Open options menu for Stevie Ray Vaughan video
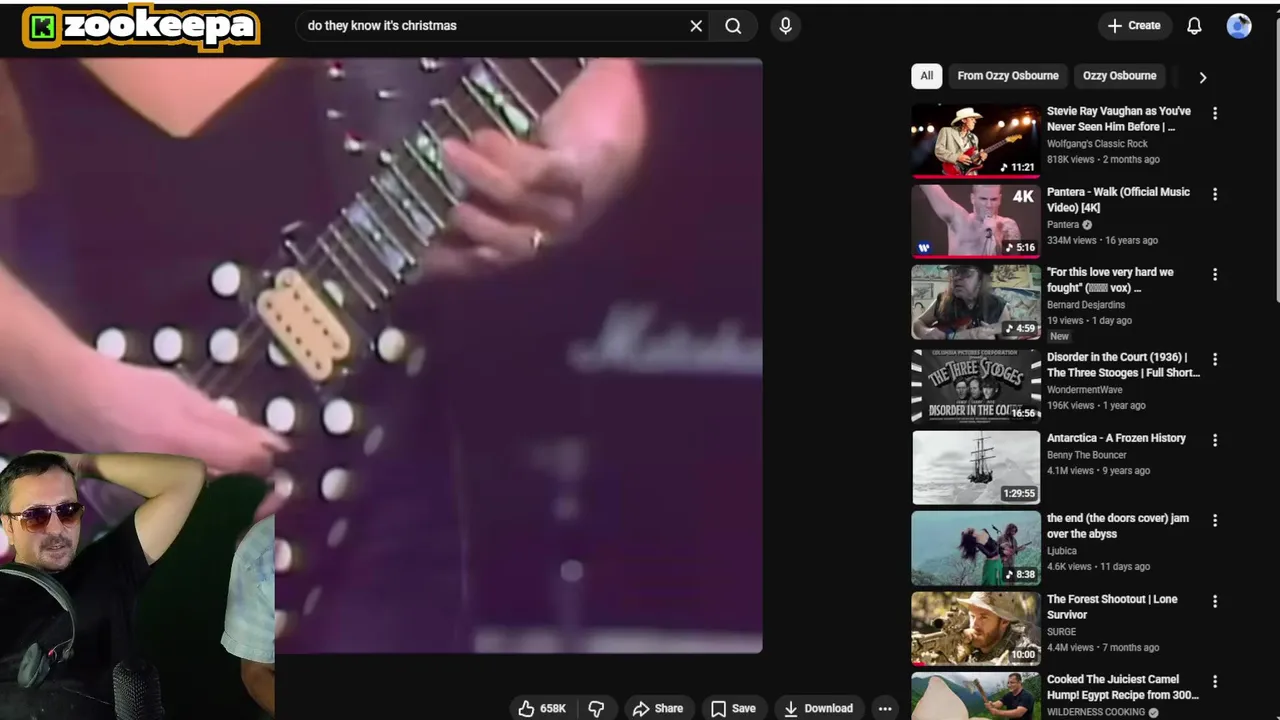Viewport: 1280px width, 720px height. tap(1215, 114)
